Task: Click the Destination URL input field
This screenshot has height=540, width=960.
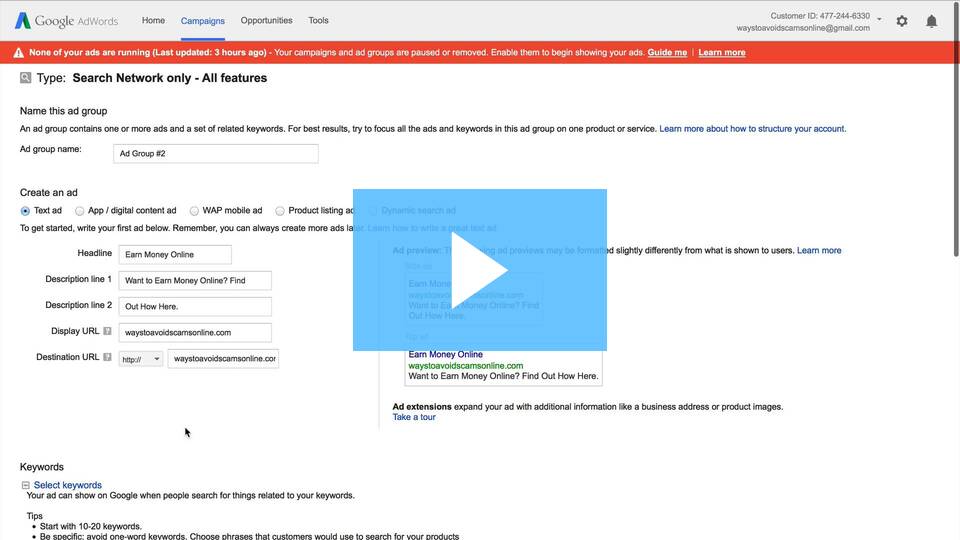Action: pos(223,359)
